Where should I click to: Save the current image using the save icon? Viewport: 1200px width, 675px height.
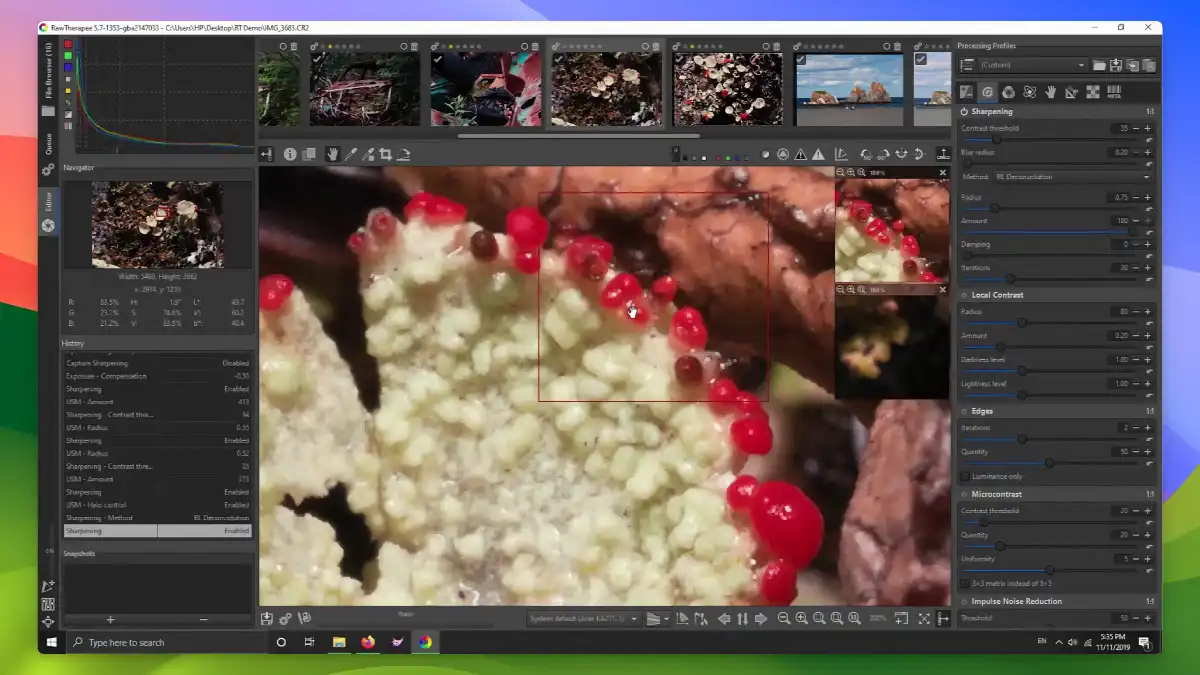(266, 618)
